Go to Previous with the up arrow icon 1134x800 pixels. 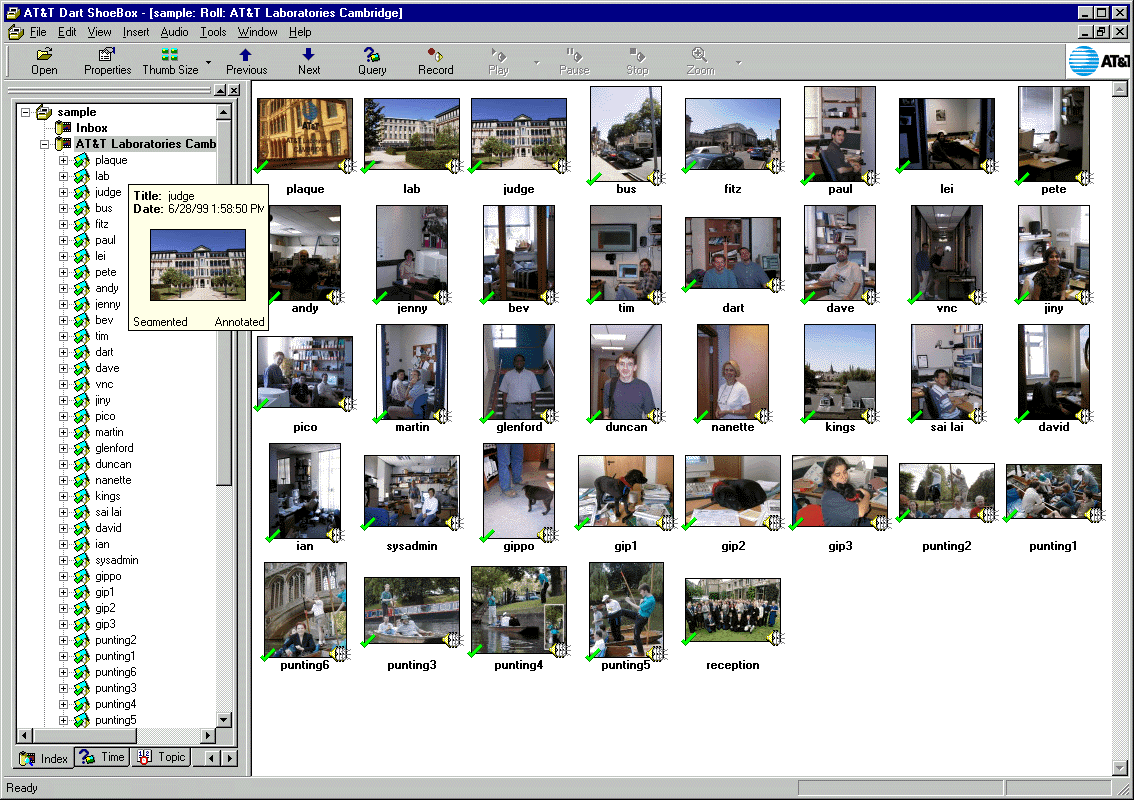(246, 54)
